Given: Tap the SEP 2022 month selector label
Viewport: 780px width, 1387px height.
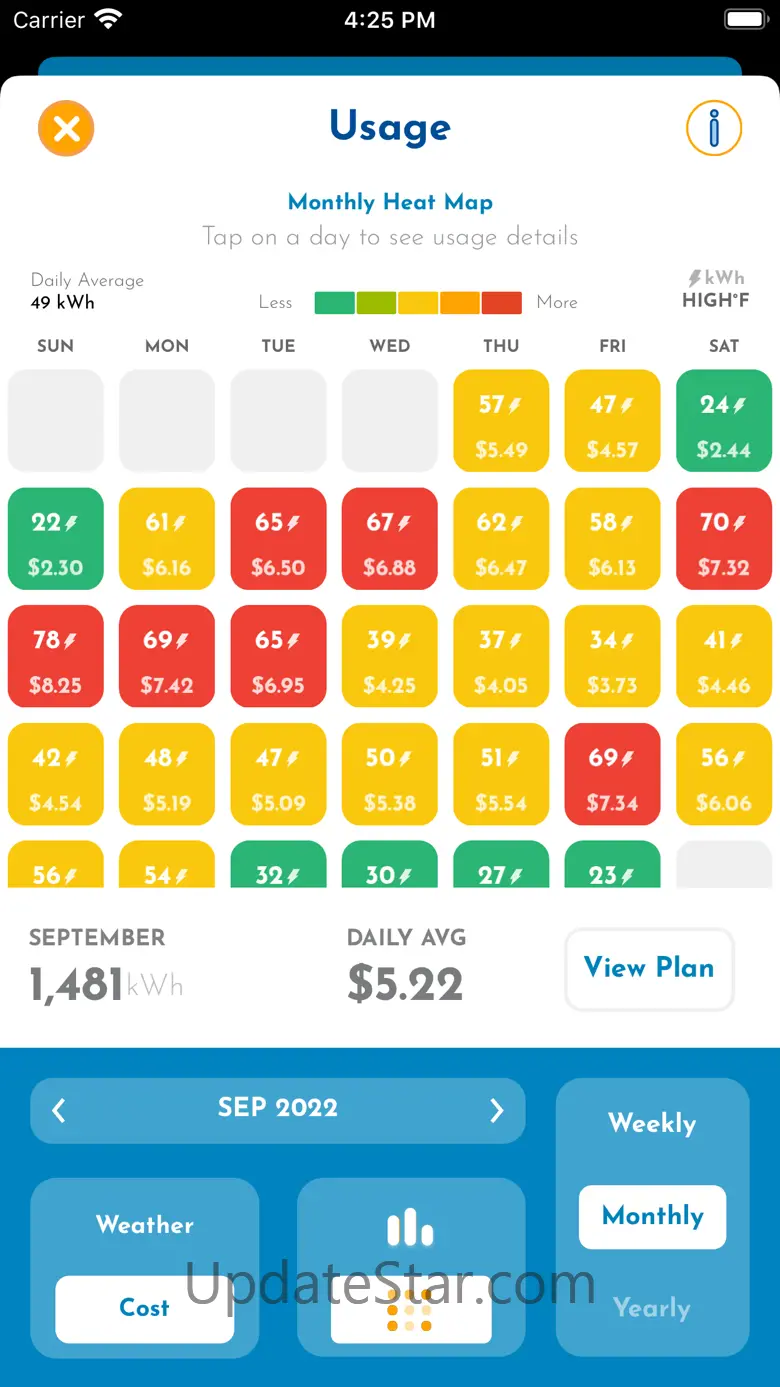Looking at the screenshot, I should point(278,1108).
